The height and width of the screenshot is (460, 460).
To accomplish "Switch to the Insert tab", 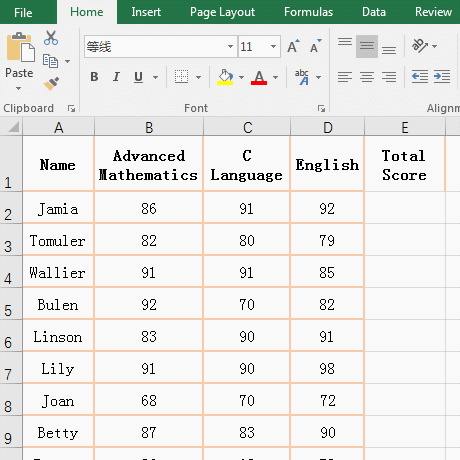I will pos(146,12).
